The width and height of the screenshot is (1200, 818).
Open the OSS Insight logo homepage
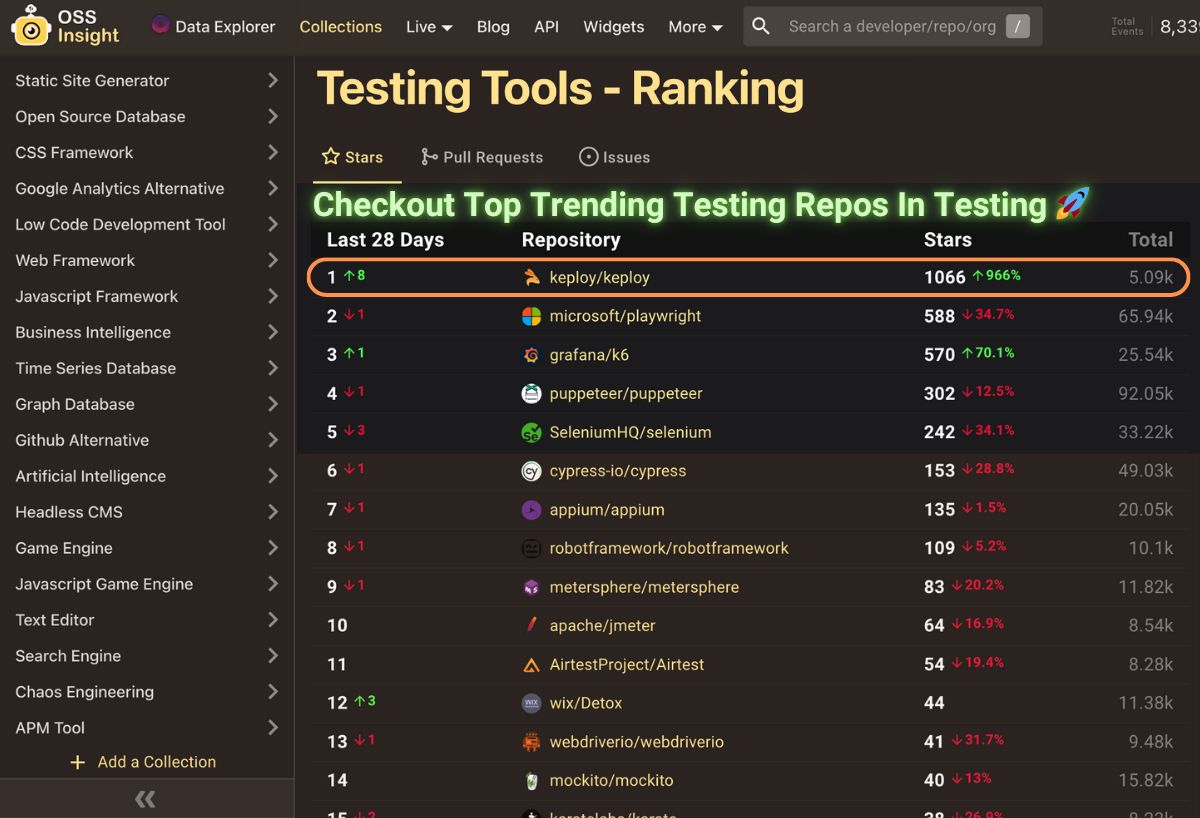coord(66,26)
